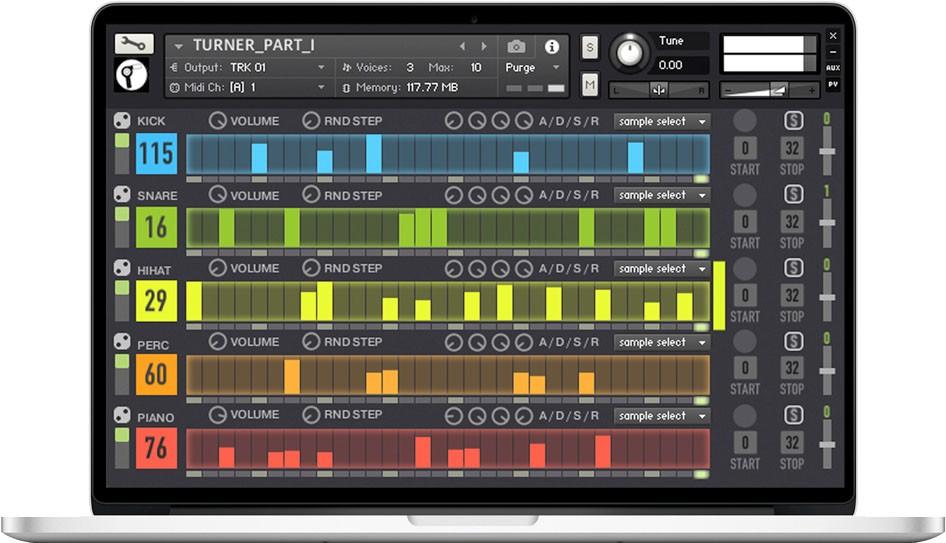Click the dice icon on SNARE row
The image size is (946, 543).
pos(122,194)
